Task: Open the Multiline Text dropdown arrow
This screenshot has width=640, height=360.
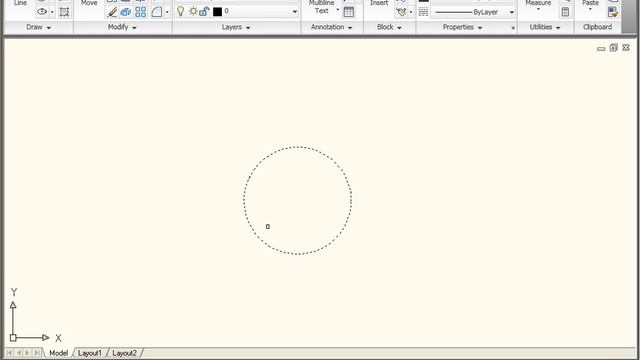Action: 338,10
